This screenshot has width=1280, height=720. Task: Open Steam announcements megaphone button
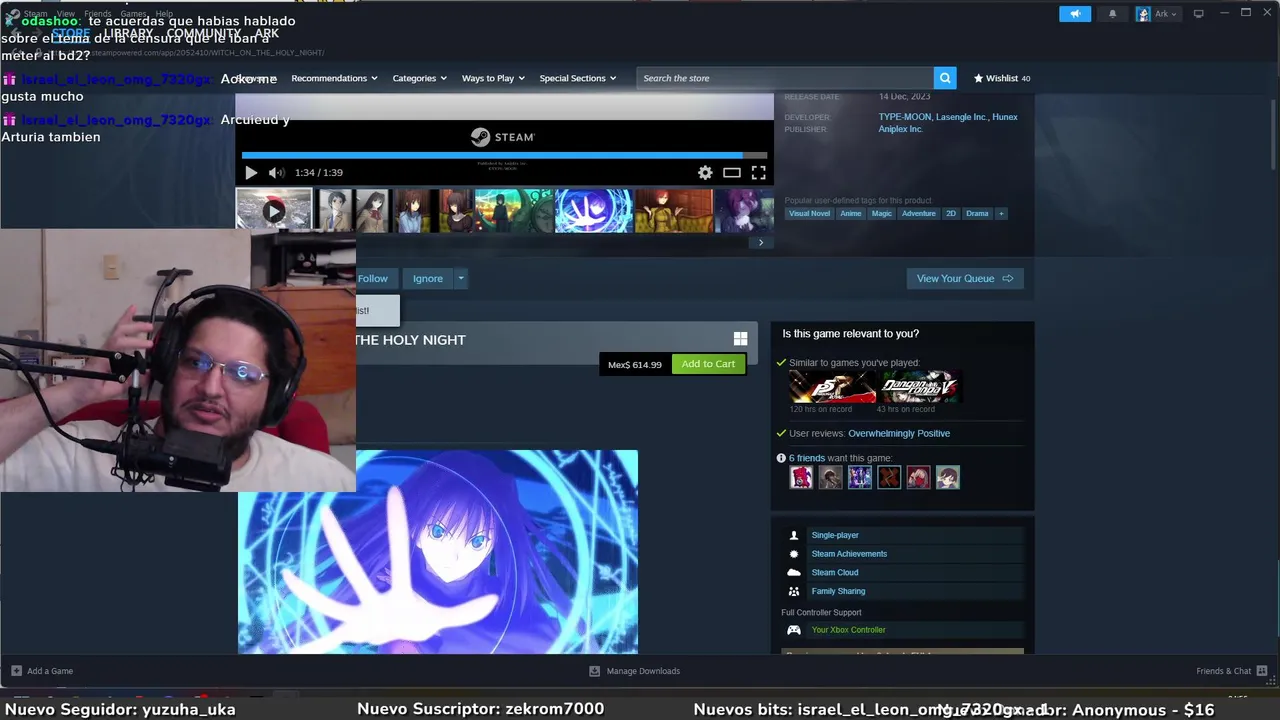1075,14
